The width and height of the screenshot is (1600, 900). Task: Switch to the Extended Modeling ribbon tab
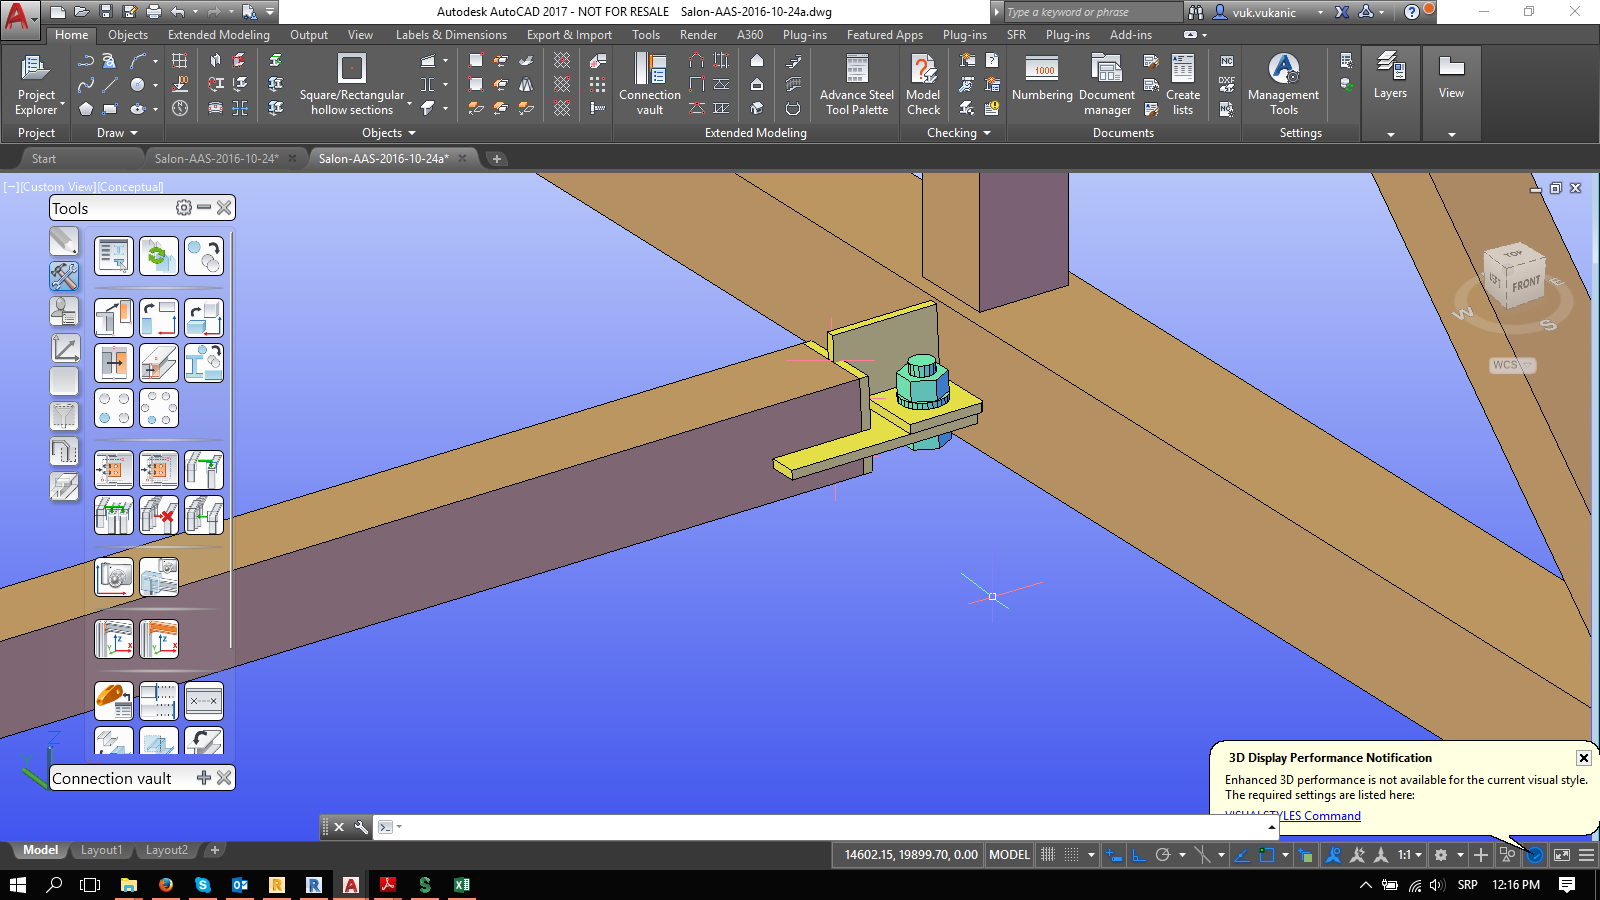(218, 34)
